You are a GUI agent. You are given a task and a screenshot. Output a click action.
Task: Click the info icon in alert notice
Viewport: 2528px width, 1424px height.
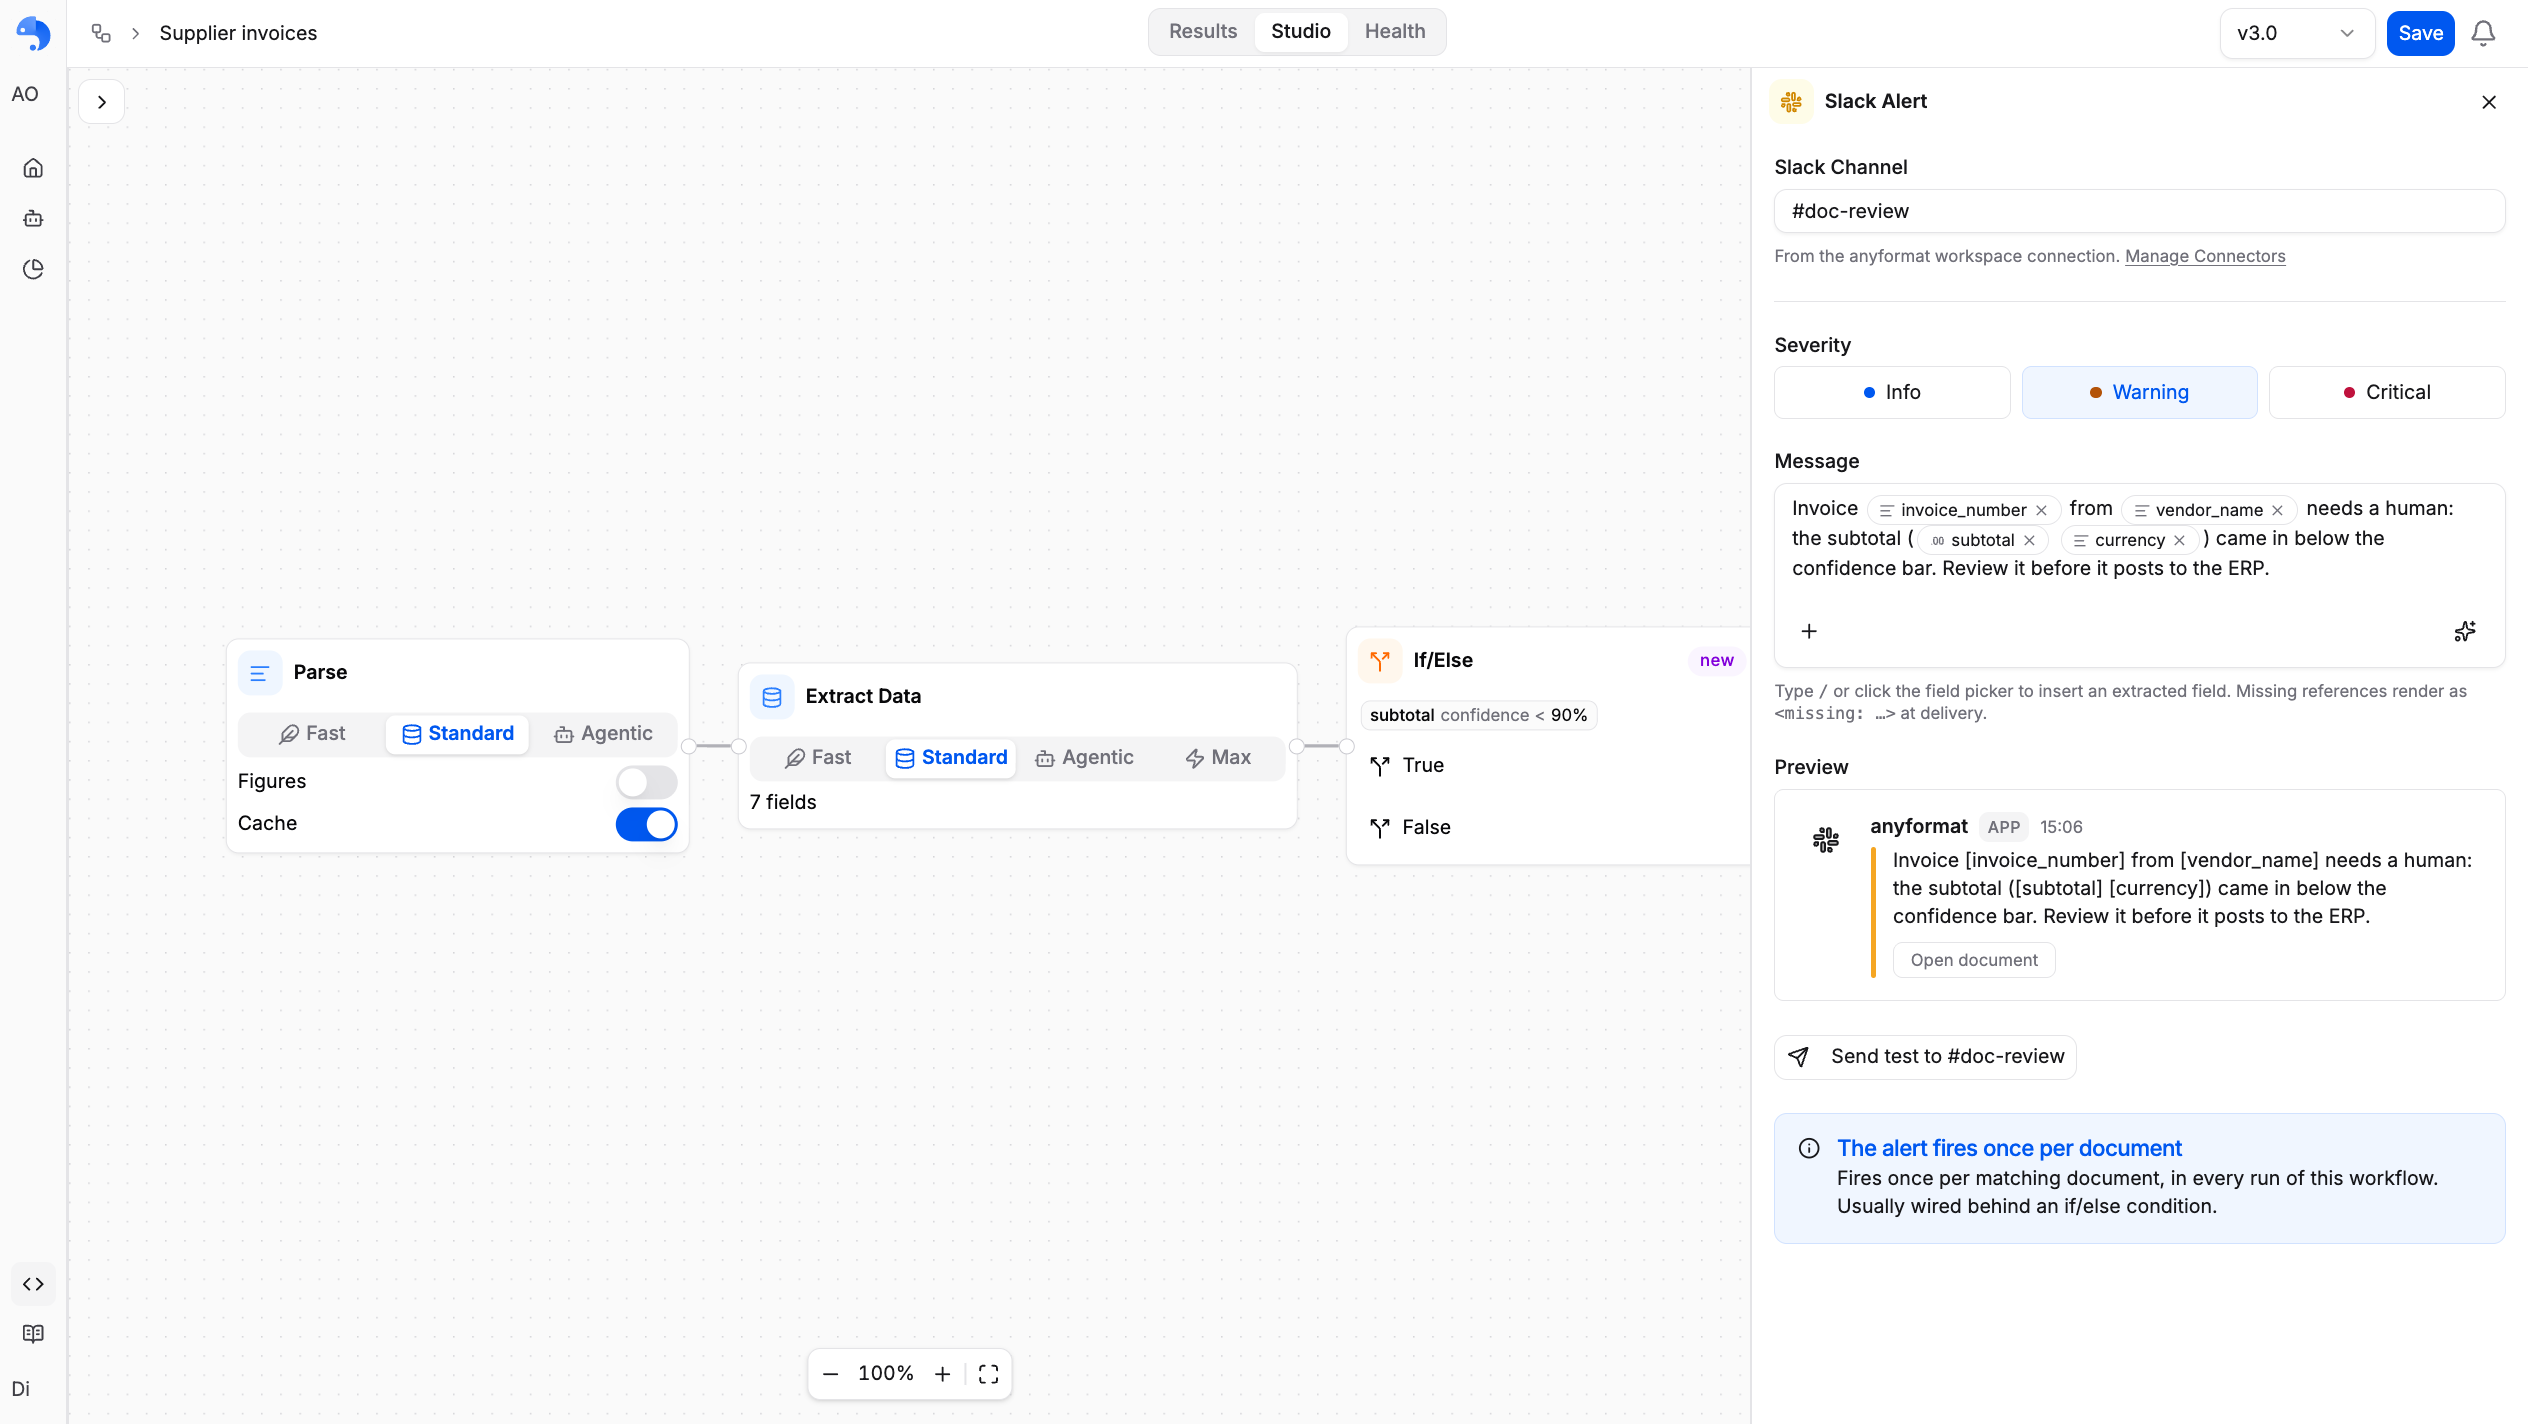[1809, 1148]
